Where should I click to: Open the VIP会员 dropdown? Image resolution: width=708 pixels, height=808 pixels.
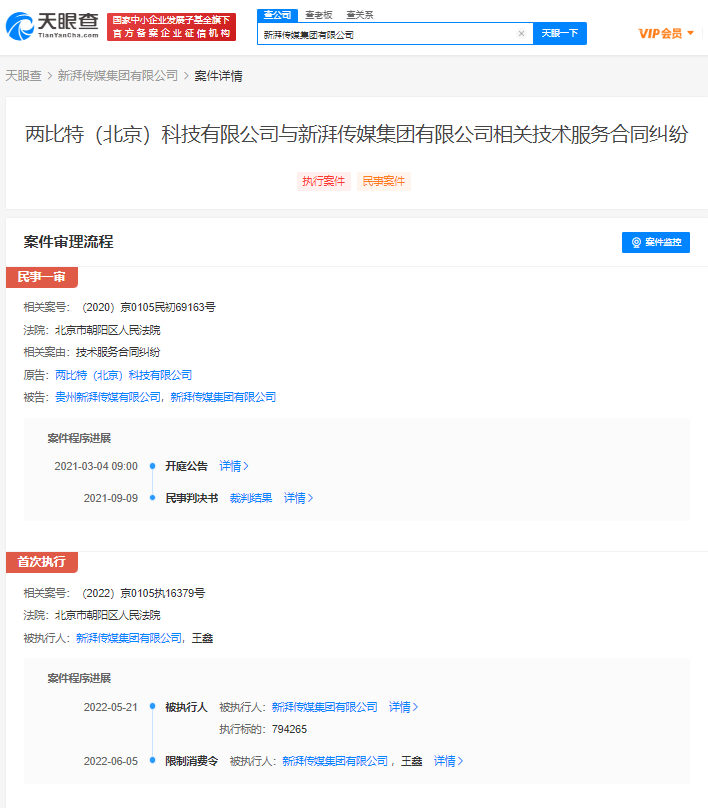click(665, 34)
